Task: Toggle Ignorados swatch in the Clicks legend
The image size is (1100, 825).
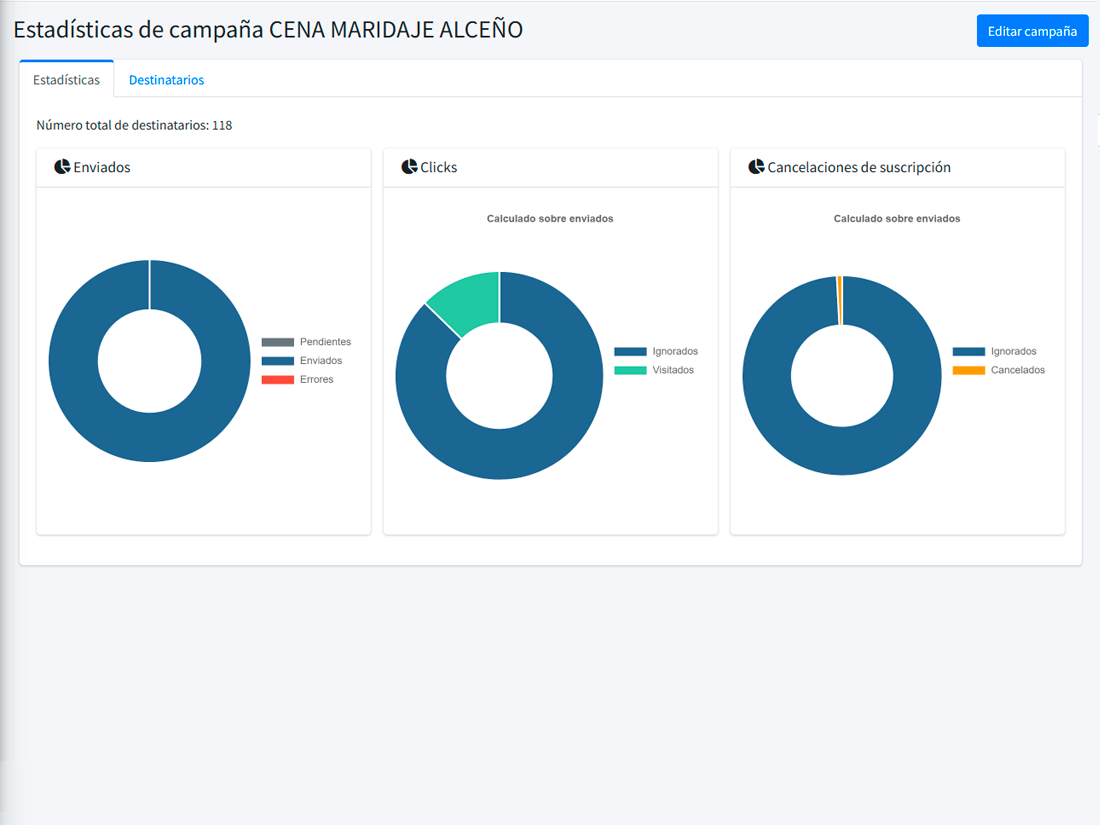Action: point(630,351)
